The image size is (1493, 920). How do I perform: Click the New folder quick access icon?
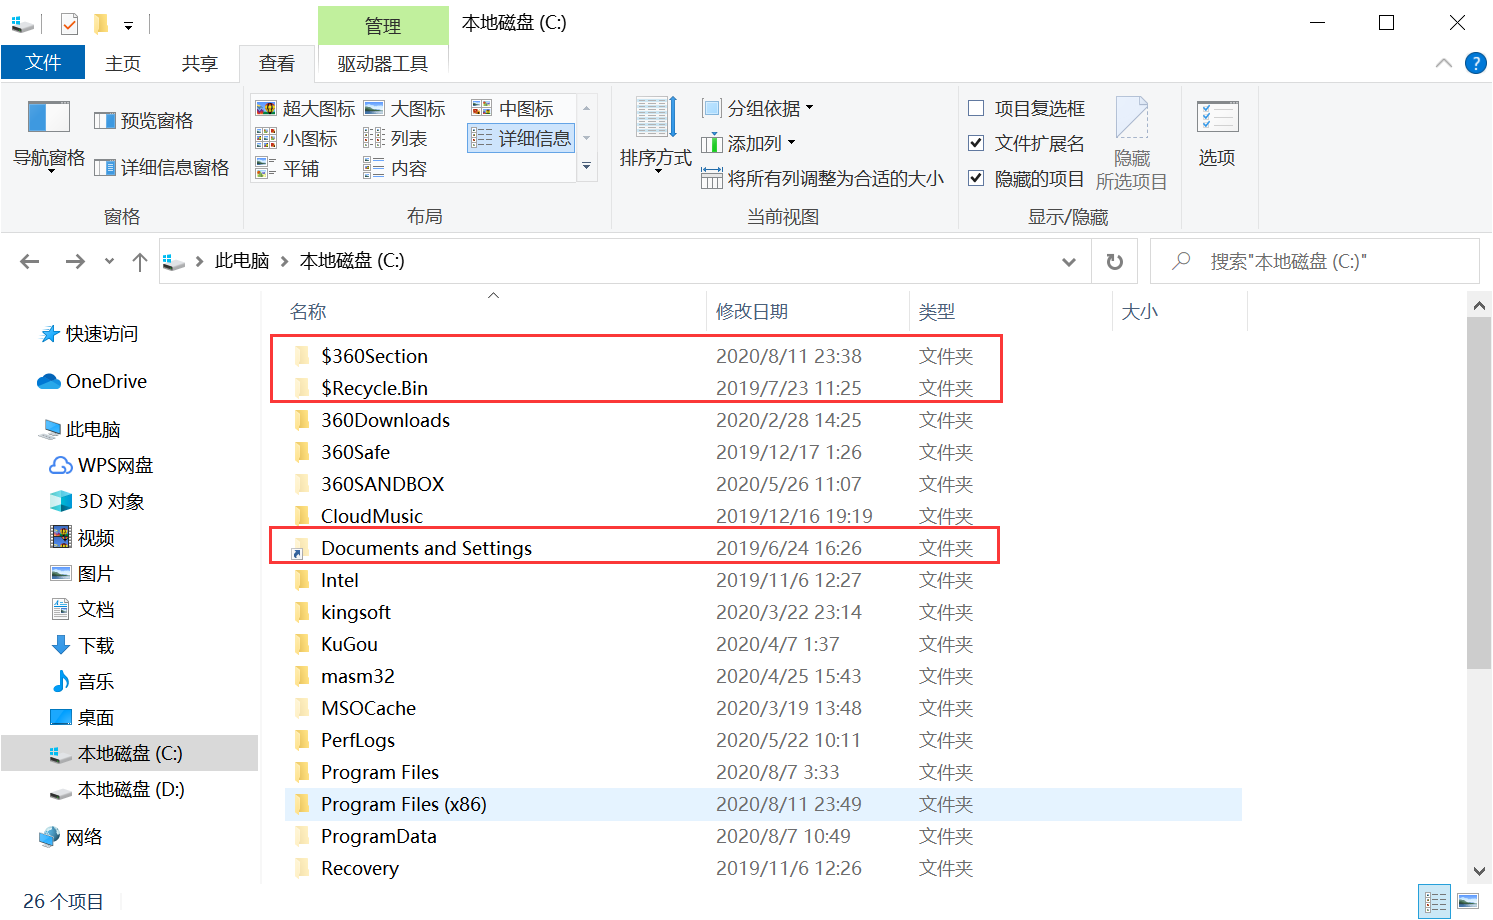100,23
